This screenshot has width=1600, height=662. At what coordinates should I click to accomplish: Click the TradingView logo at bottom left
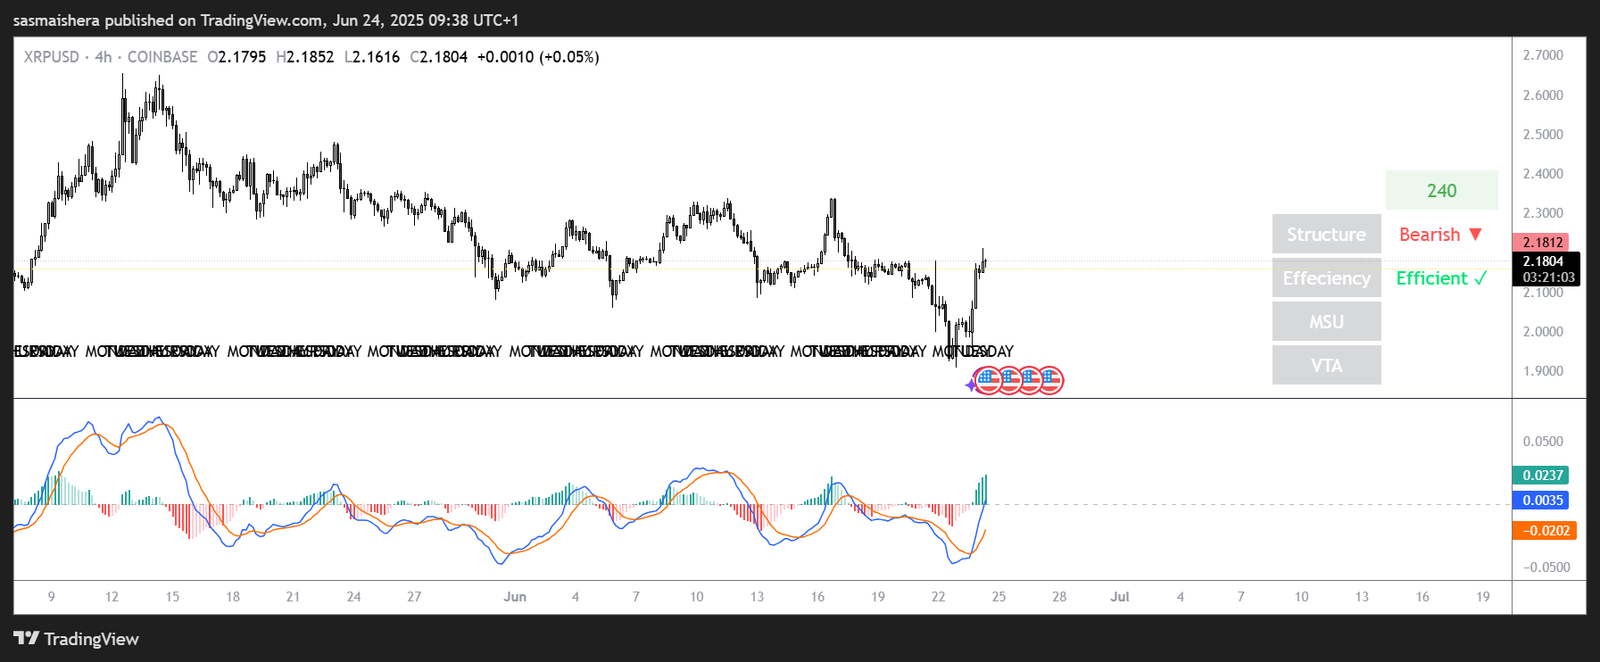click(x=76, y=639)
